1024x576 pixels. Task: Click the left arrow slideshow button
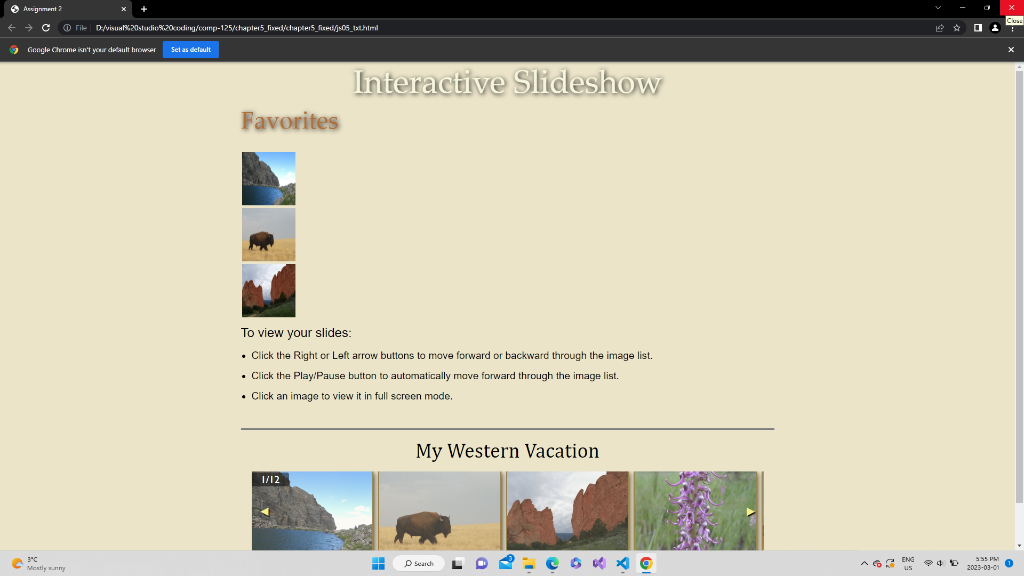(264, 512)
